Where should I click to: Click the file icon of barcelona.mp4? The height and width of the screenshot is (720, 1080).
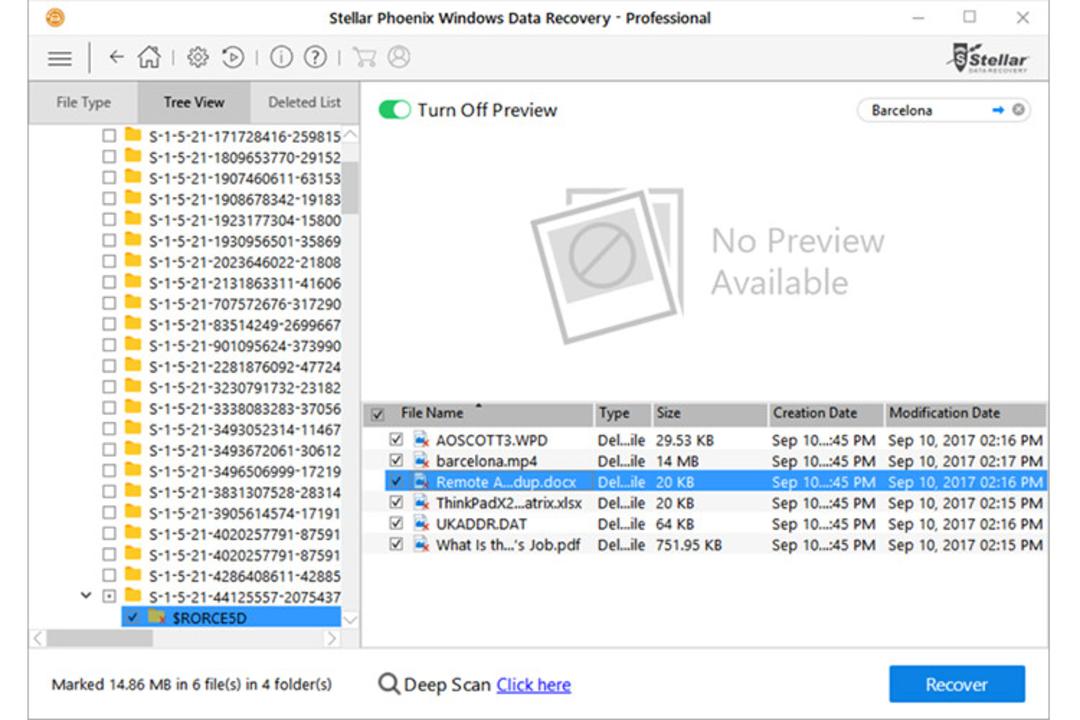pos(422,461)
